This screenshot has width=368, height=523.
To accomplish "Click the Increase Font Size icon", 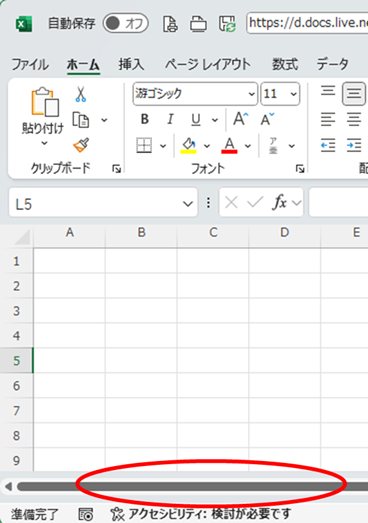I will click(241, 119).
